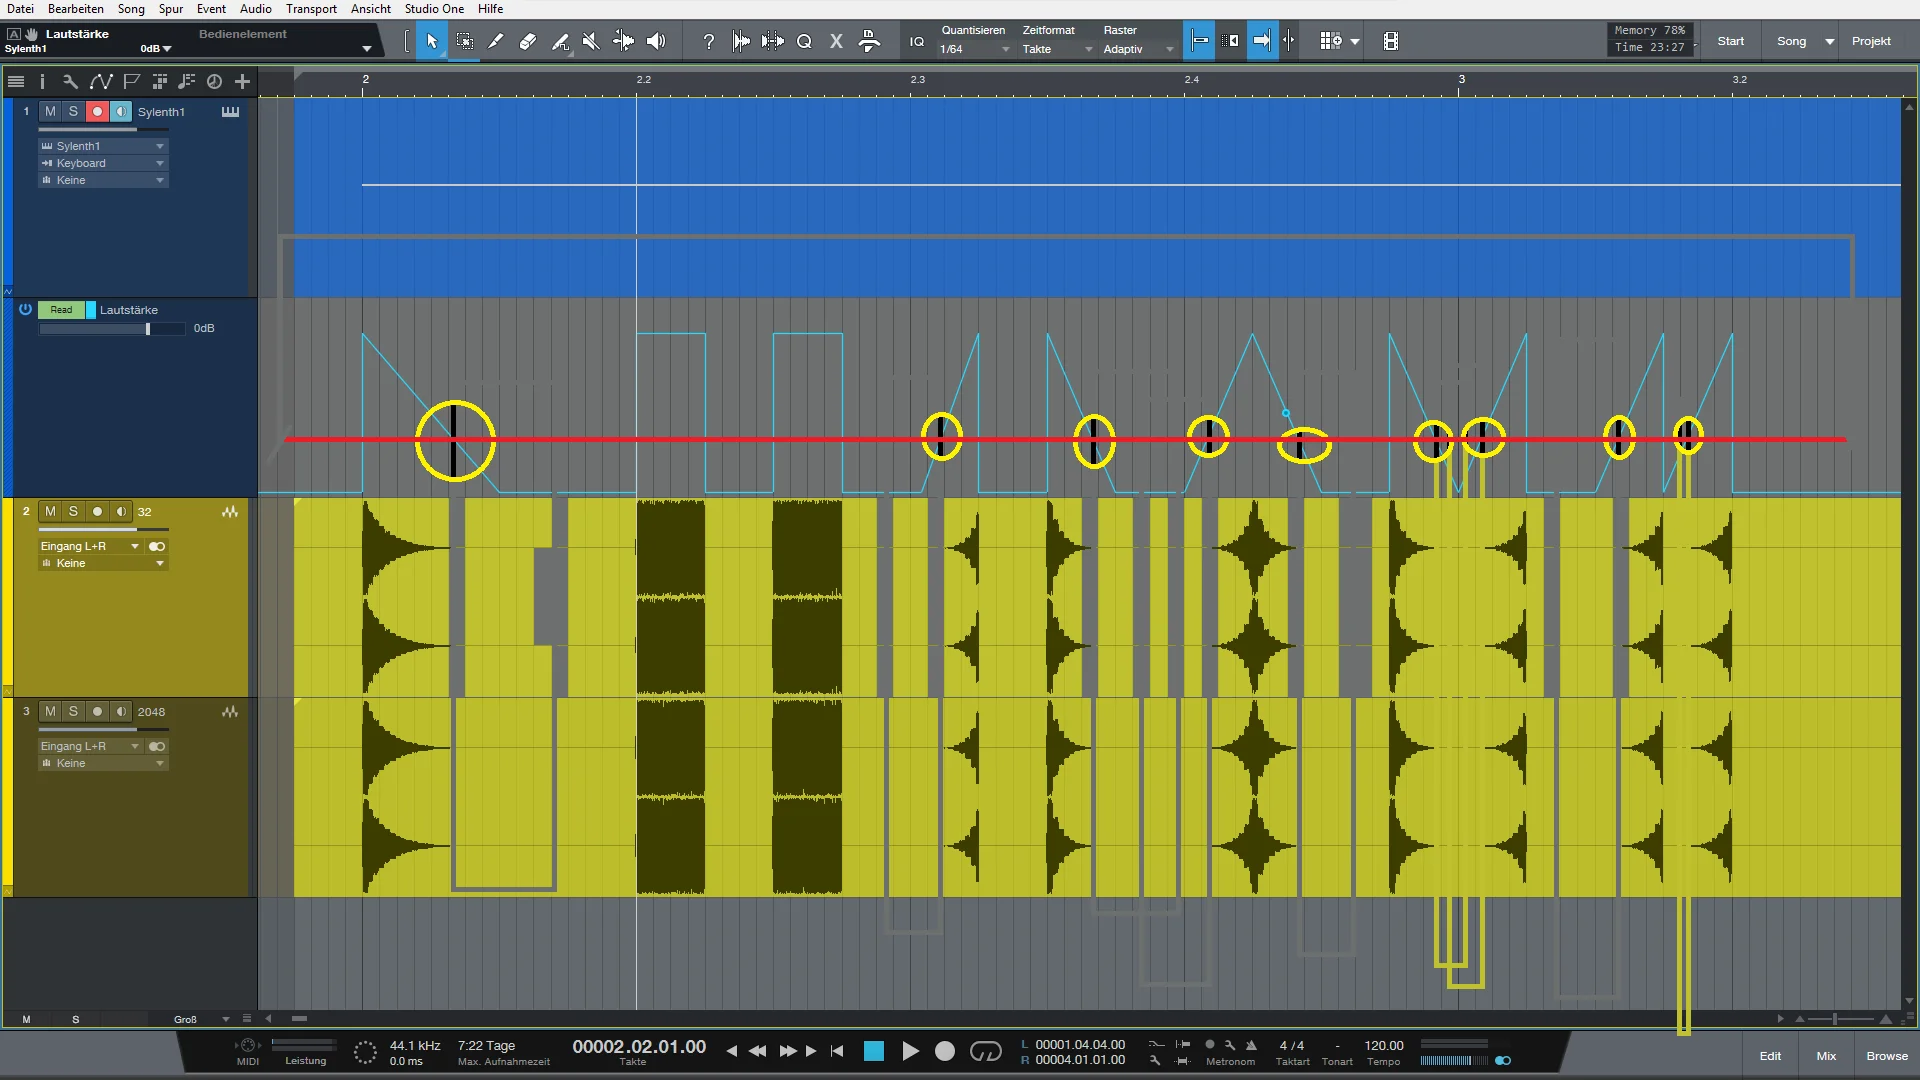1920x1080 pixels.
Task: Open the question mark help tool
Action: click(709, 41)
